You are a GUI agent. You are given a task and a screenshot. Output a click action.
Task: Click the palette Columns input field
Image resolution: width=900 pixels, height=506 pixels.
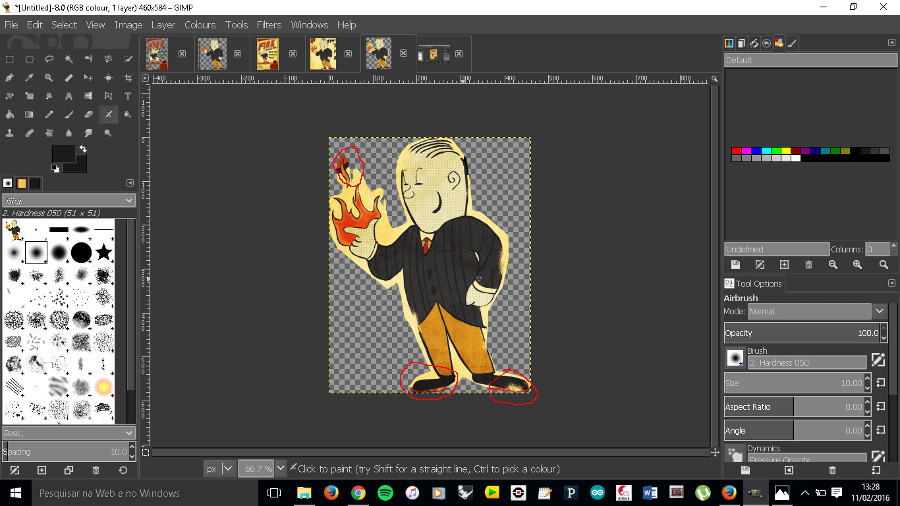coord(877,249)
